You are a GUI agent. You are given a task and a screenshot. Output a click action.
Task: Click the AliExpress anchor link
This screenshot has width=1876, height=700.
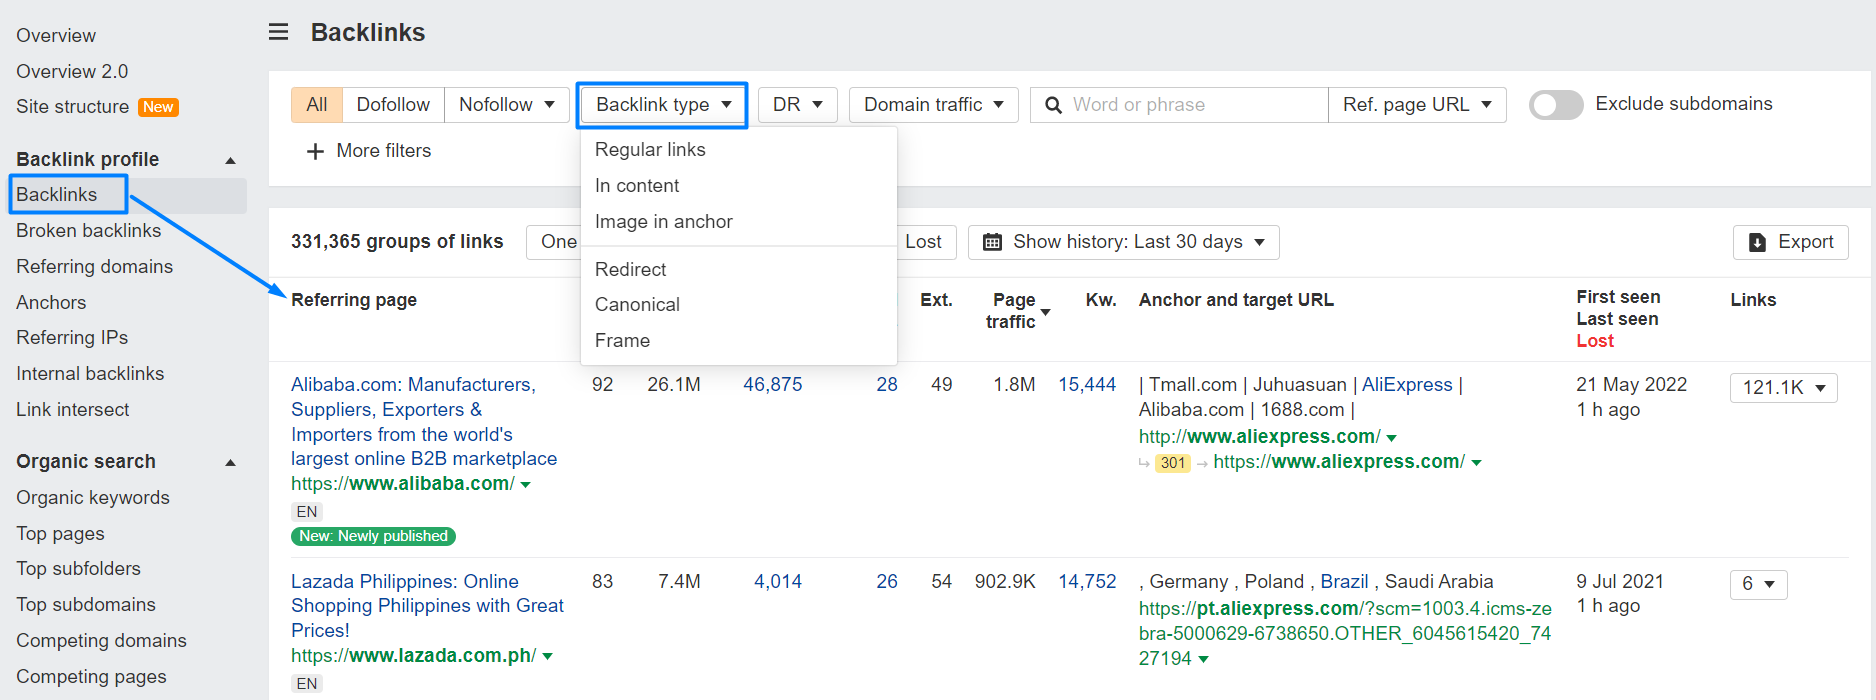click(1407, 385)
